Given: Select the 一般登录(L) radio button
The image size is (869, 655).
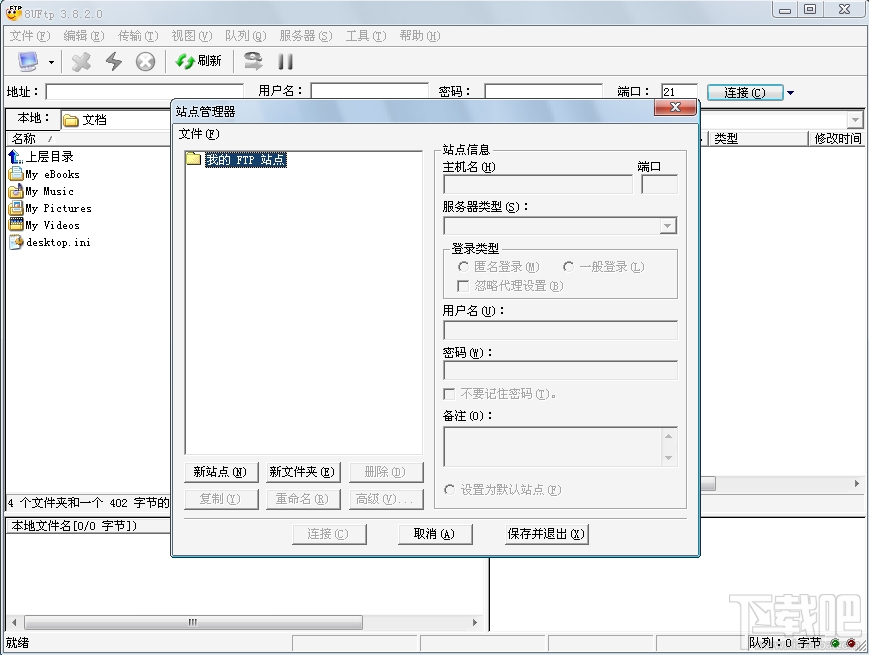Looking at the screenshot, I should click(x=568, y=267).
